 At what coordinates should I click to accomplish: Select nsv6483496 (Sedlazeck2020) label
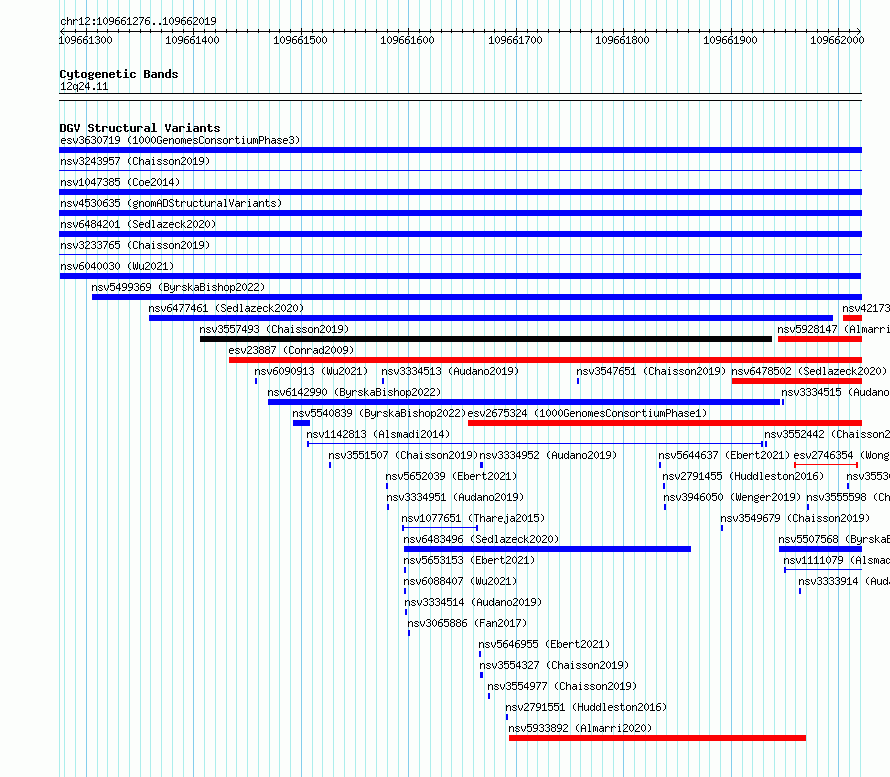481,539
